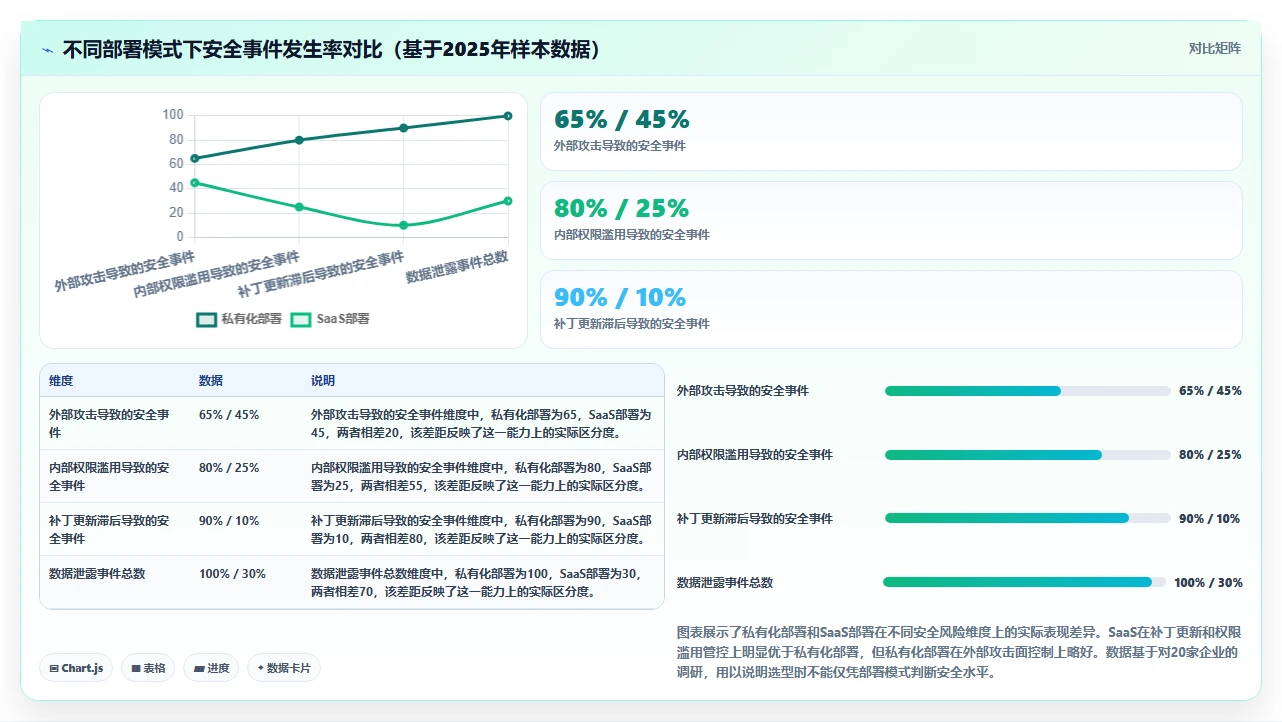Screen dimensions: 1282x722
Task: Click the lightning icon beside the page title
Action: pyautogui.click(x=47, y=50)
